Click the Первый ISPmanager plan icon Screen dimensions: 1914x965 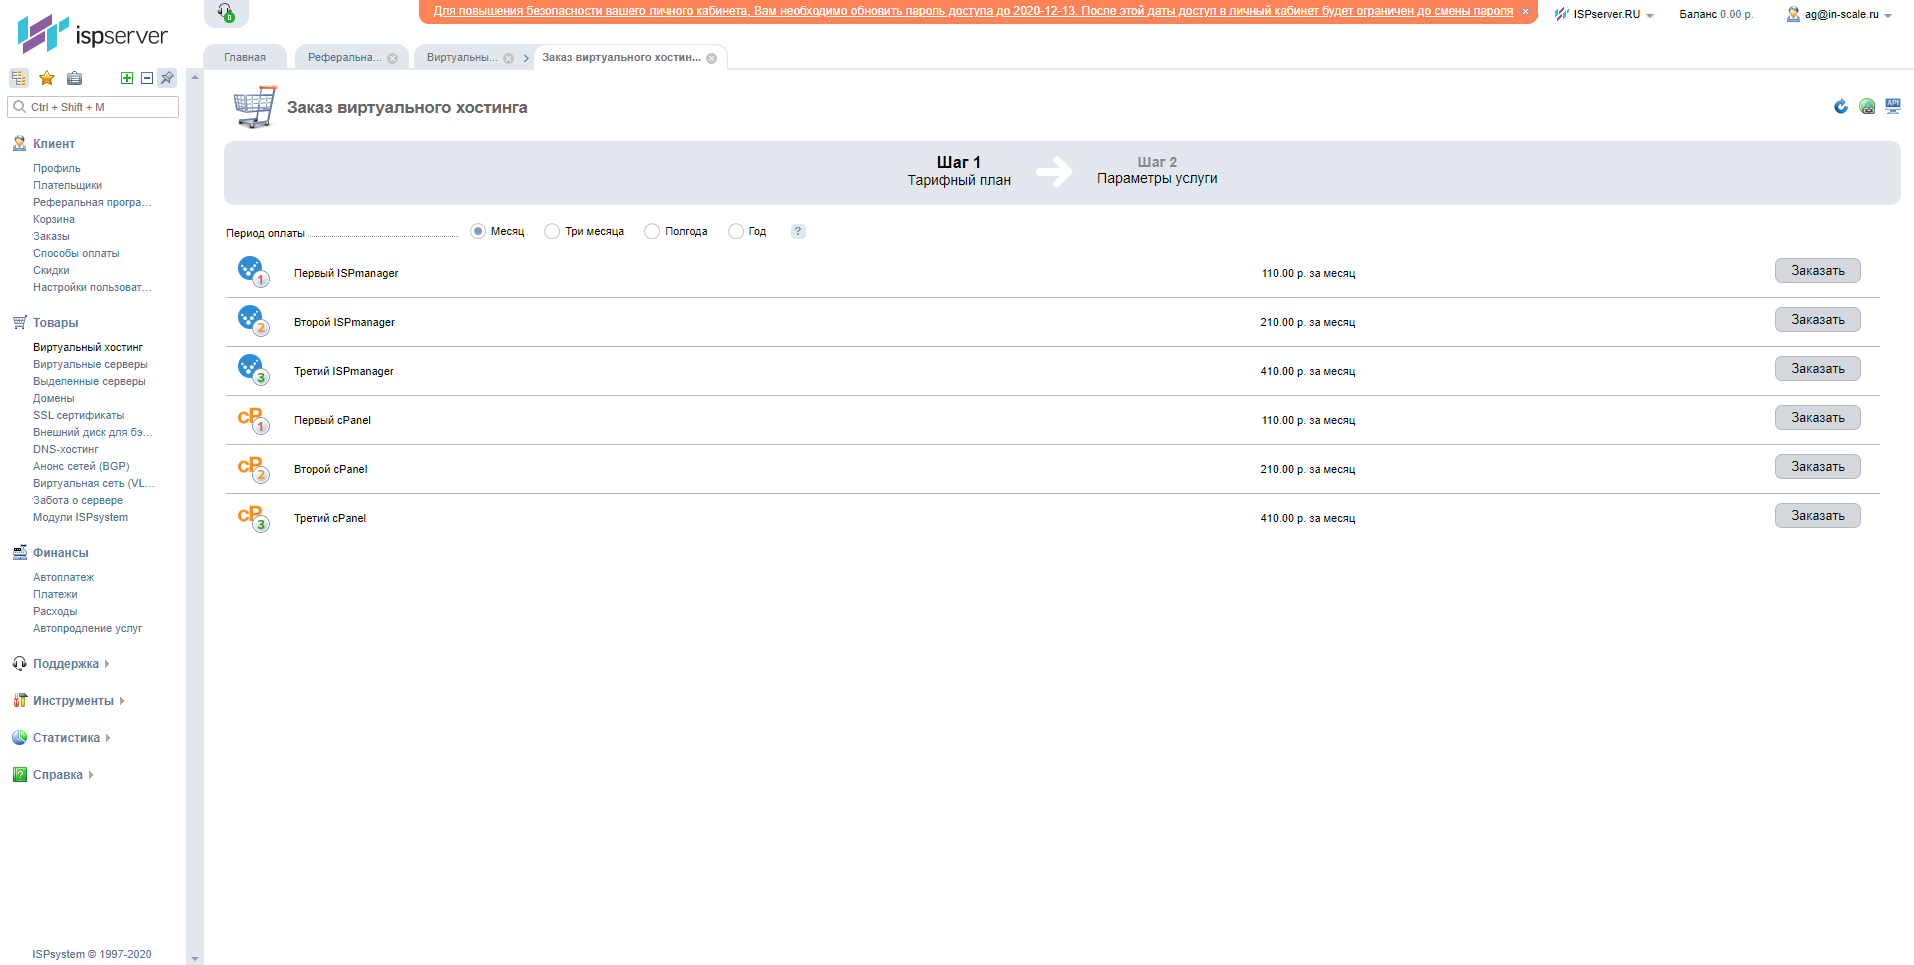[253, 271]
